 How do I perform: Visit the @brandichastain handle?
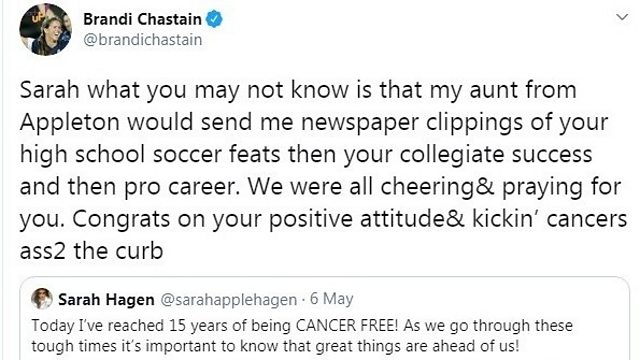[142, 40]
